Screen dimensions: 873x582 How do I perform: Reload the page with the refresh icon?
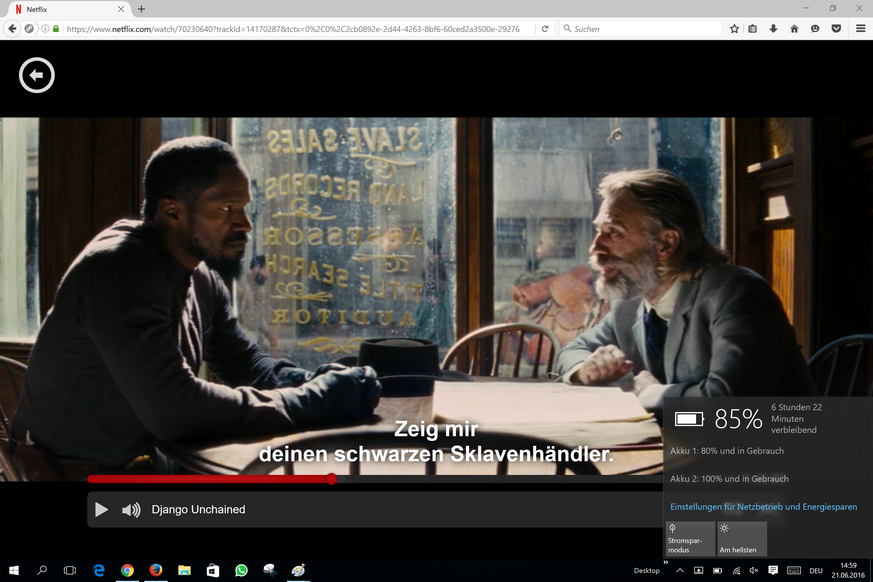click(x=545, y=28)
